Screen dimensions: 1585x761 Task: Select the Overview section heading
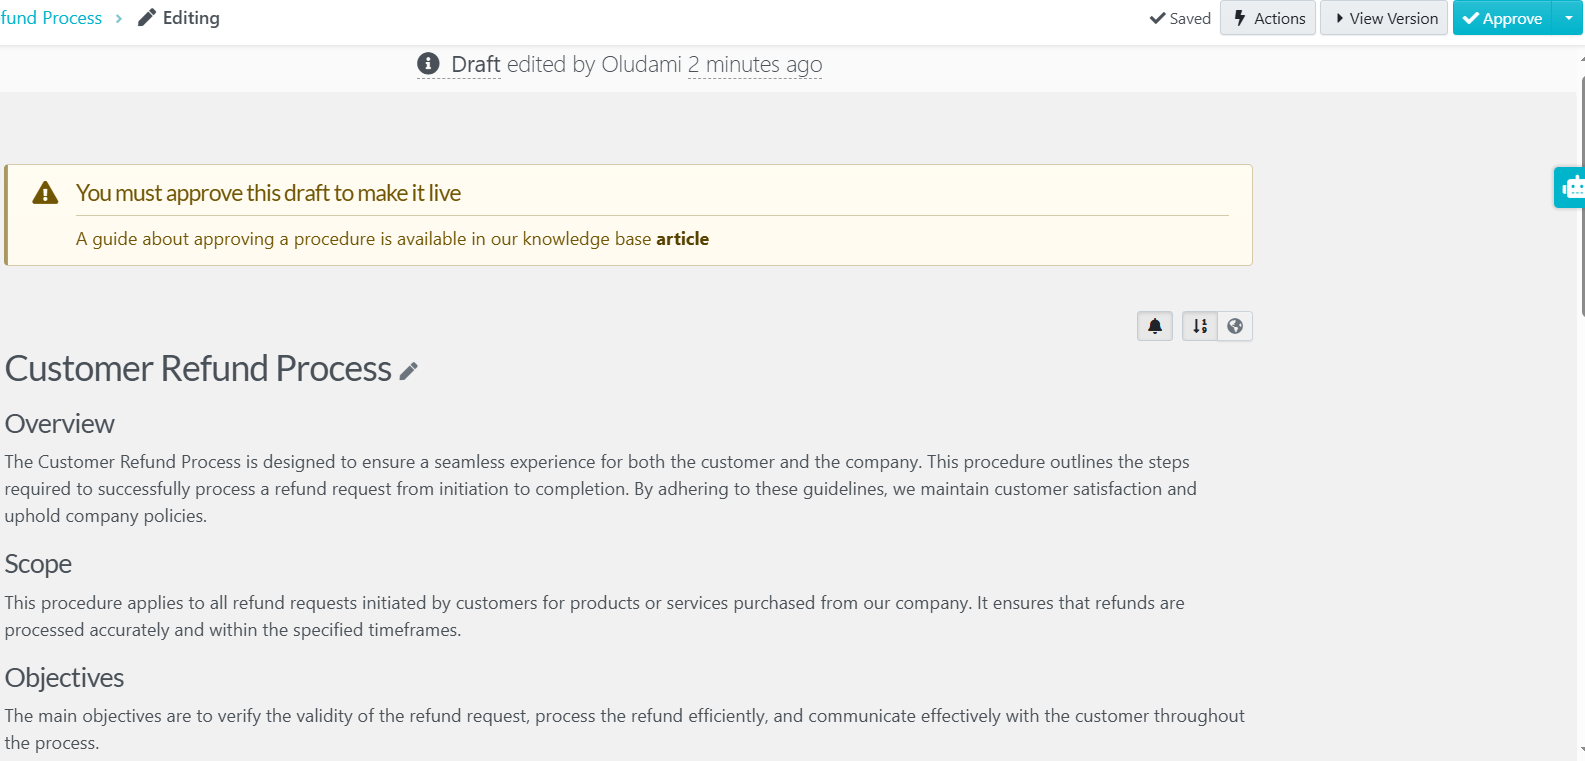60,424
